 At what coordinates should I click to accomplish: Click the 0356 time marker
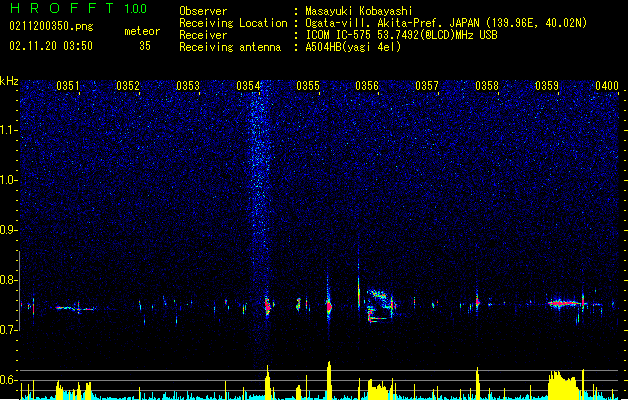pos(367,85)
